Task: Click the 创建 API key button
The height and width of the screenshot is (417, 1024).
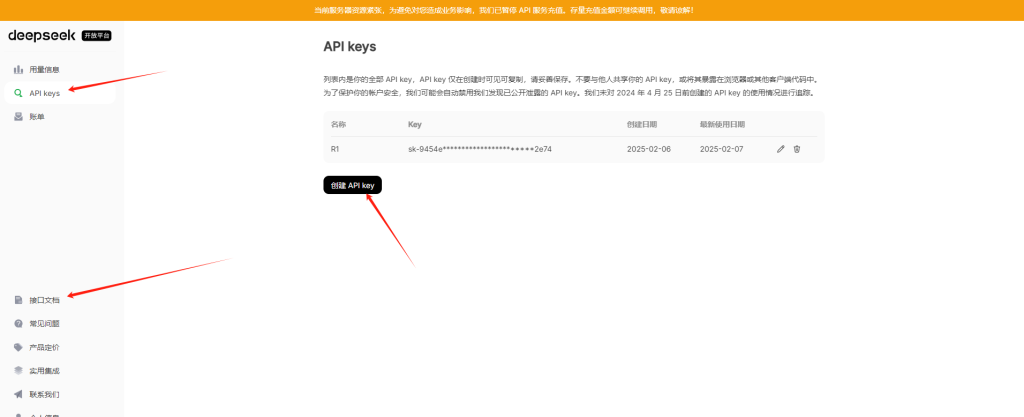Action: click(x=353, y=185)
